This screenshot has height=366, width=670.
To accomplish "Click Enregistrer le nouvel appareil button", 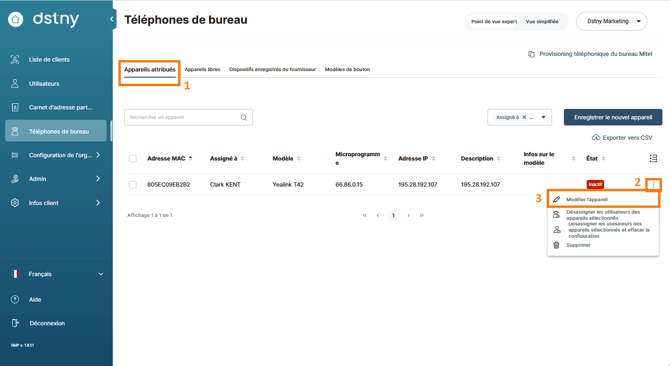I will click(x=613, y=117).
